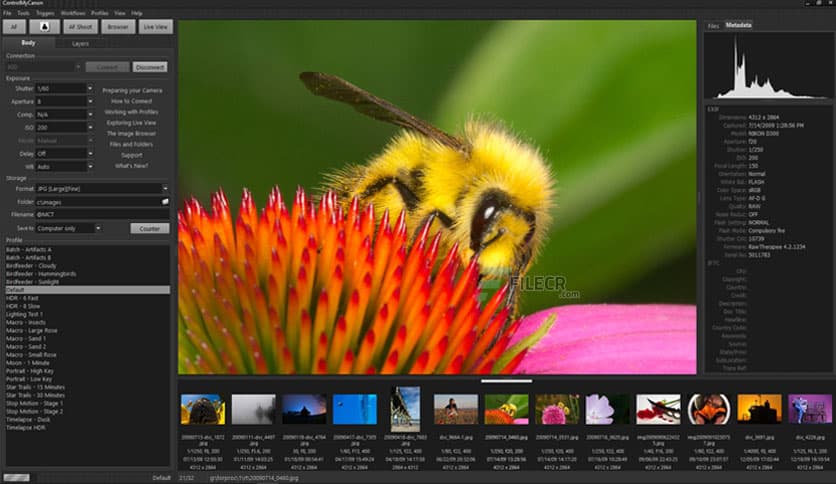Browse for storage folder via folder icon

(165, 201)
